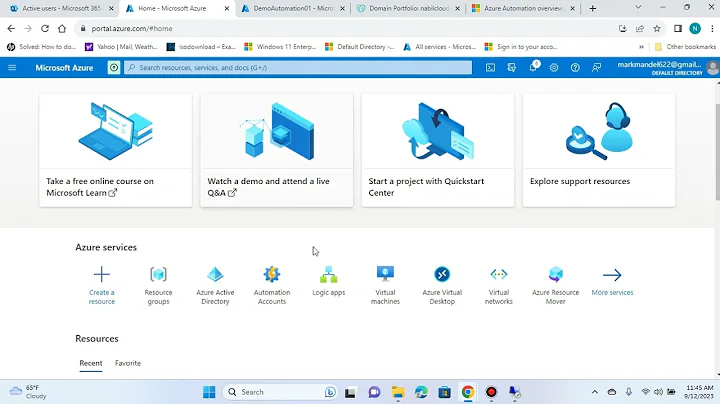Image resolution: width=720 pixels, height=404 pixels.
Task: Click the page vertical scrollbar
Action: point(717,153)
